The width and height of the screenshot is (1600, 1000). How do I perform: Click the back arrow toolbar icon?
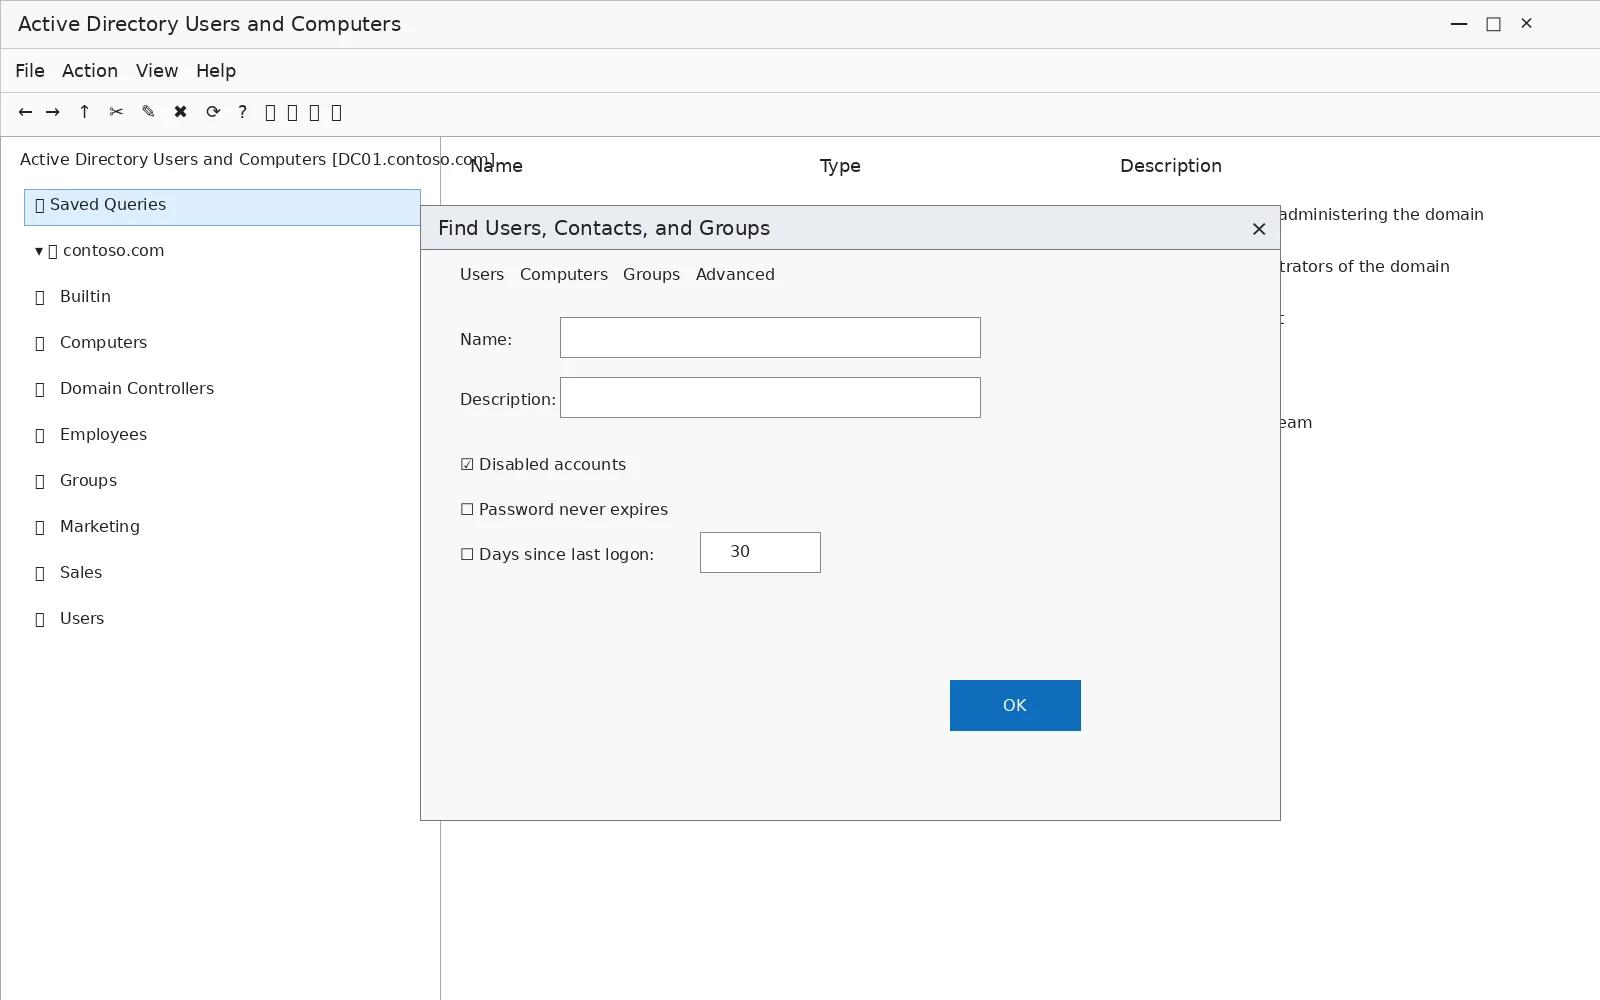pos(25,112)
